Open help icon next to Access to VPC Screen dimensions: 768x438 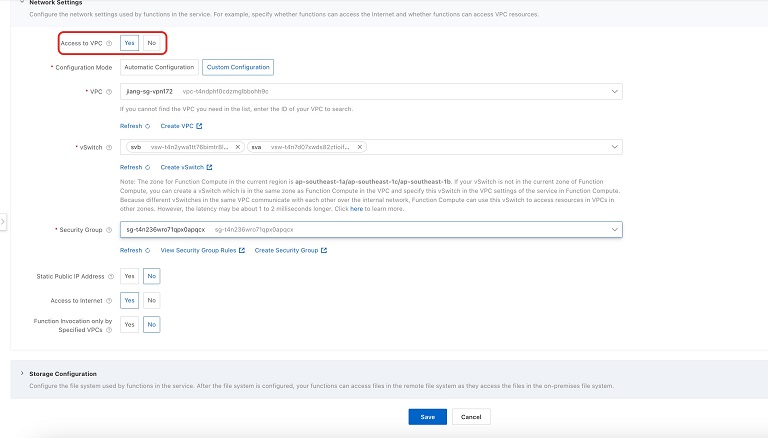(x=109, y=43)
